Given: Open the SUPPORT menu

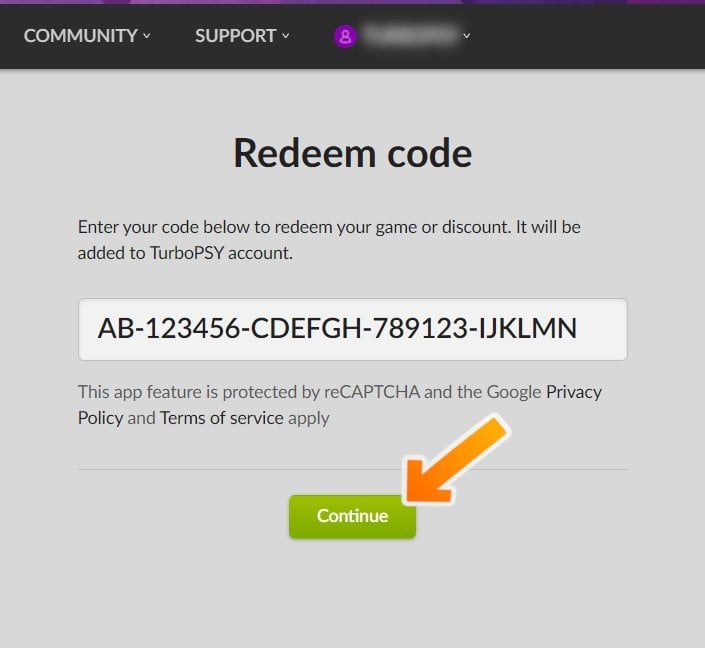Looking at the screenshot, I should tap(235, 36).
